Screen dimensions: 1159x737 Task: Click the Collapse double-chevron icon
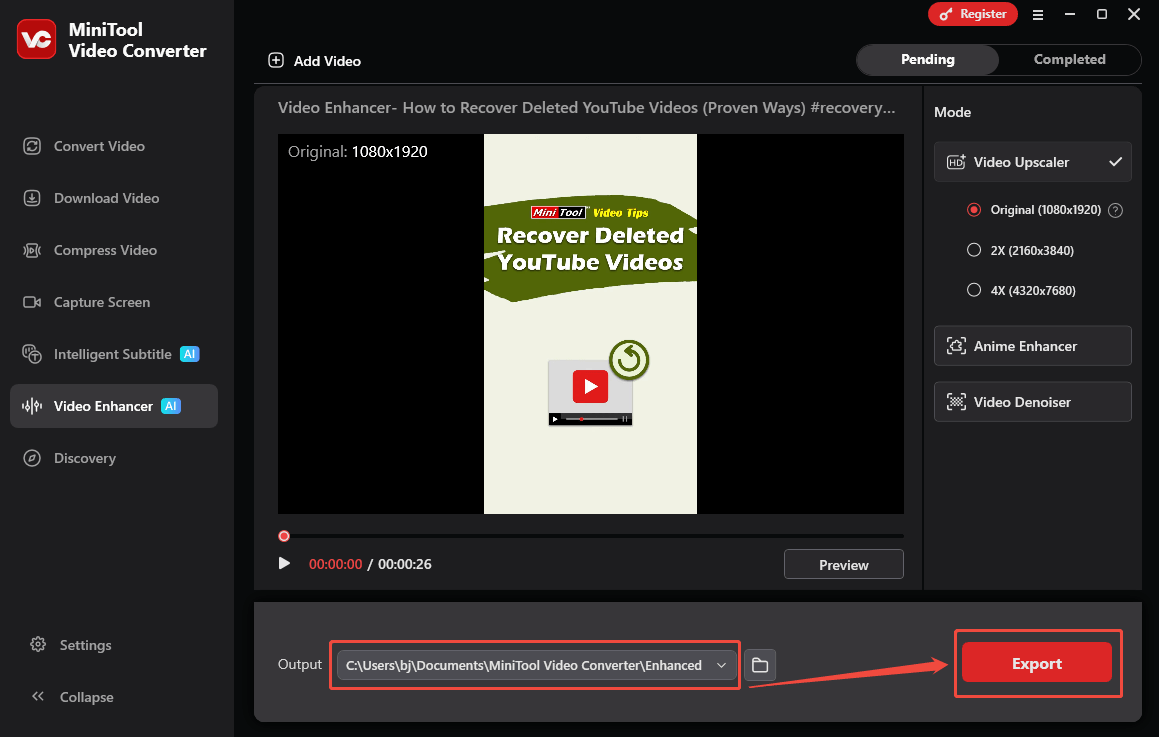point(38,696)
